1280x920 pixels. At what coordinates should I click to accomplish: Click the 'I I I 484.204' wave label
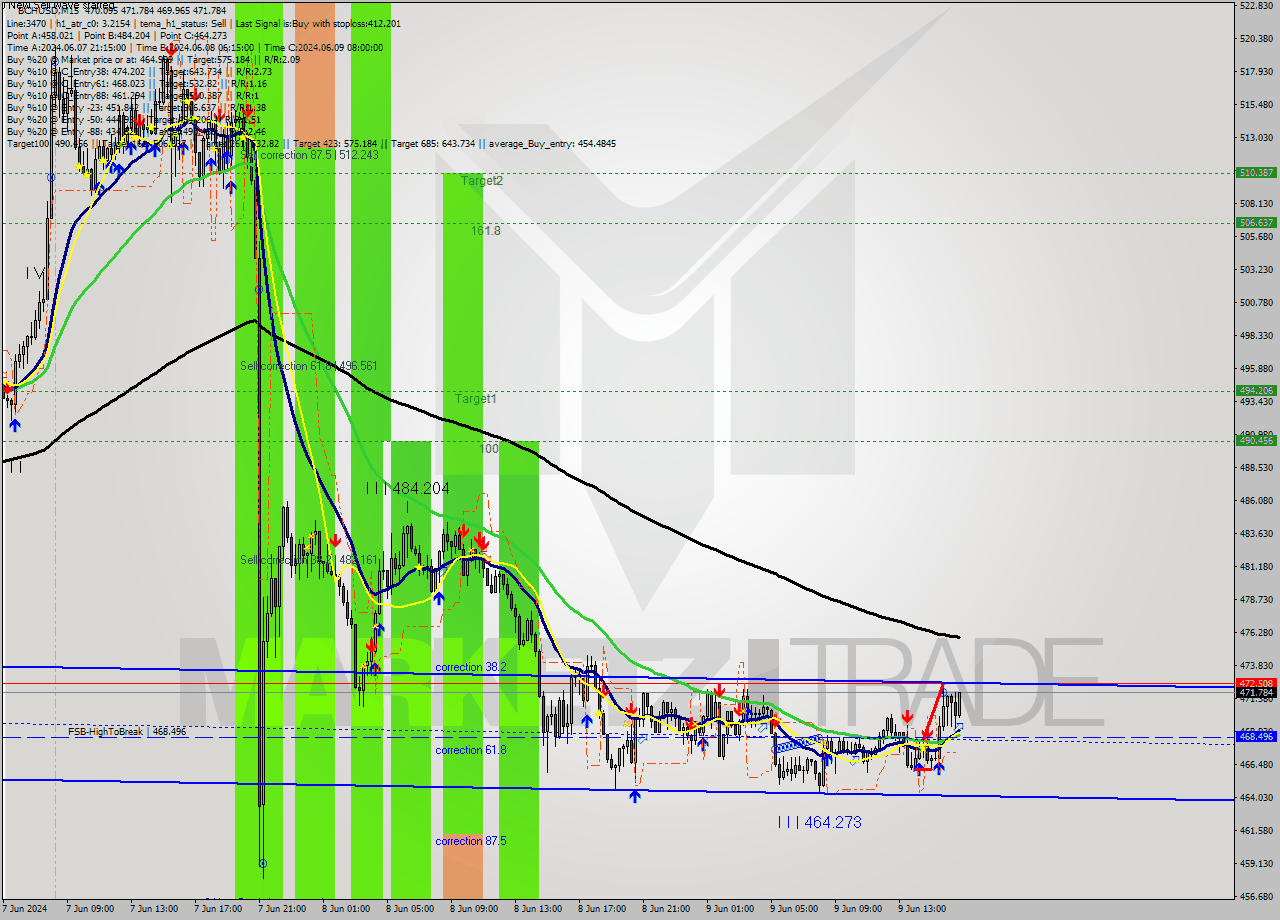407,488
